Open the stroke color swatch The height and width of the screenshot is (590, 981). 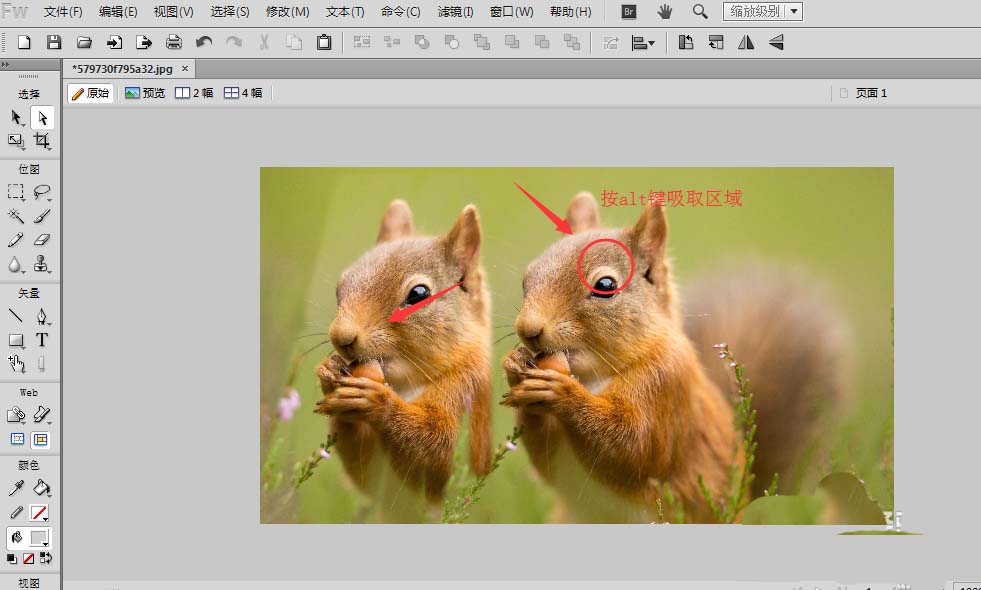[x=38, y=513]
